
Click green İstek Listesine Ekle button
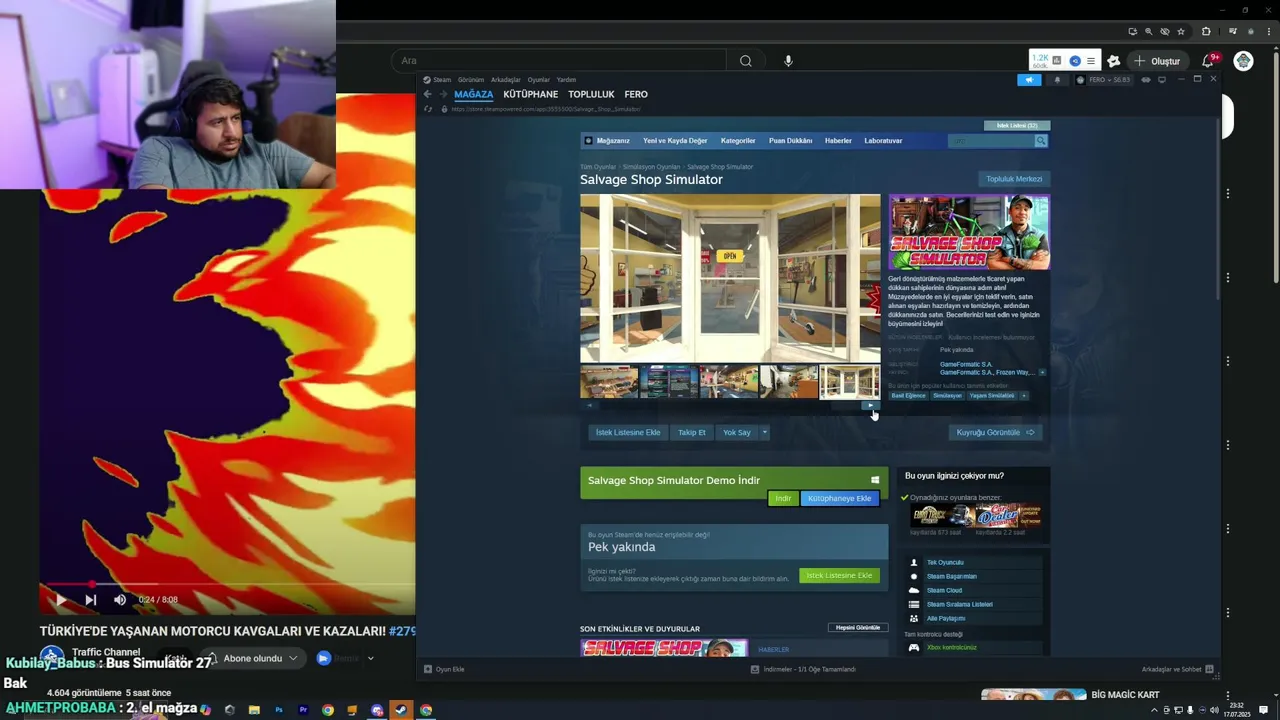tap(840, 575)
